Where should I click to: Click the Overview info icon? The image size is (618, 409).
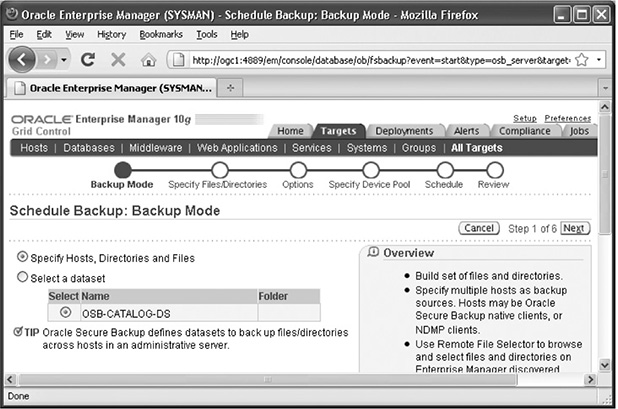[x=373, y=251]
